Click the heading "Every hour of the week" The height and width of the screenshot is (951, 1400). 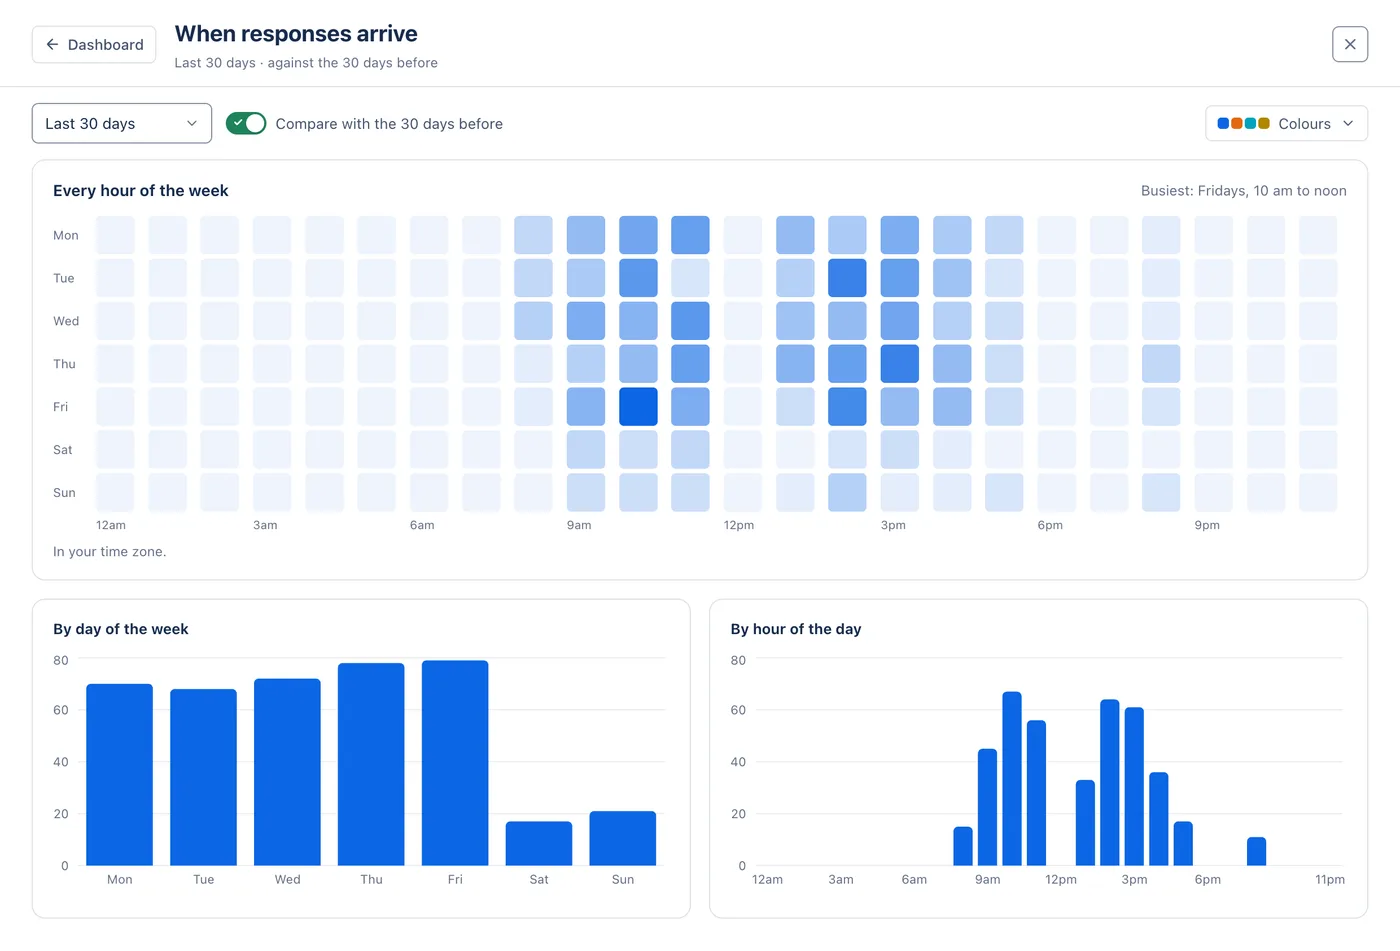tap(141, 191)
